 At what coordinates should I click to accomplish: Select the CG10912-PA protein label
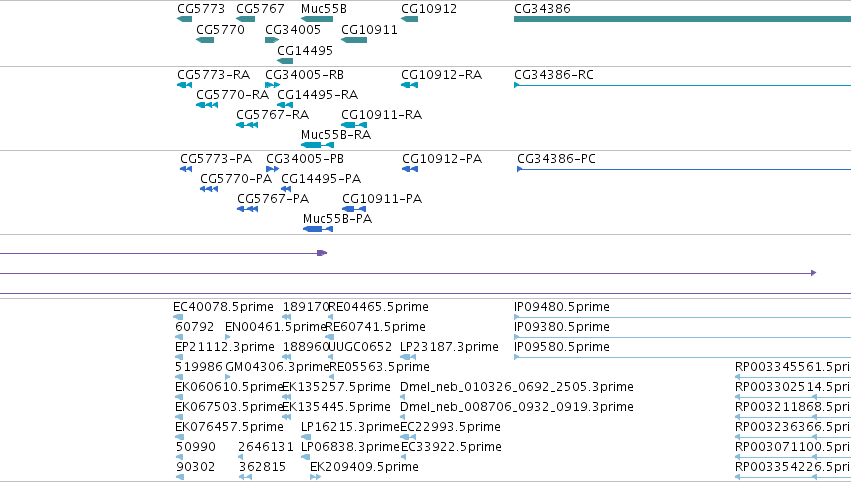click(442, 158)
